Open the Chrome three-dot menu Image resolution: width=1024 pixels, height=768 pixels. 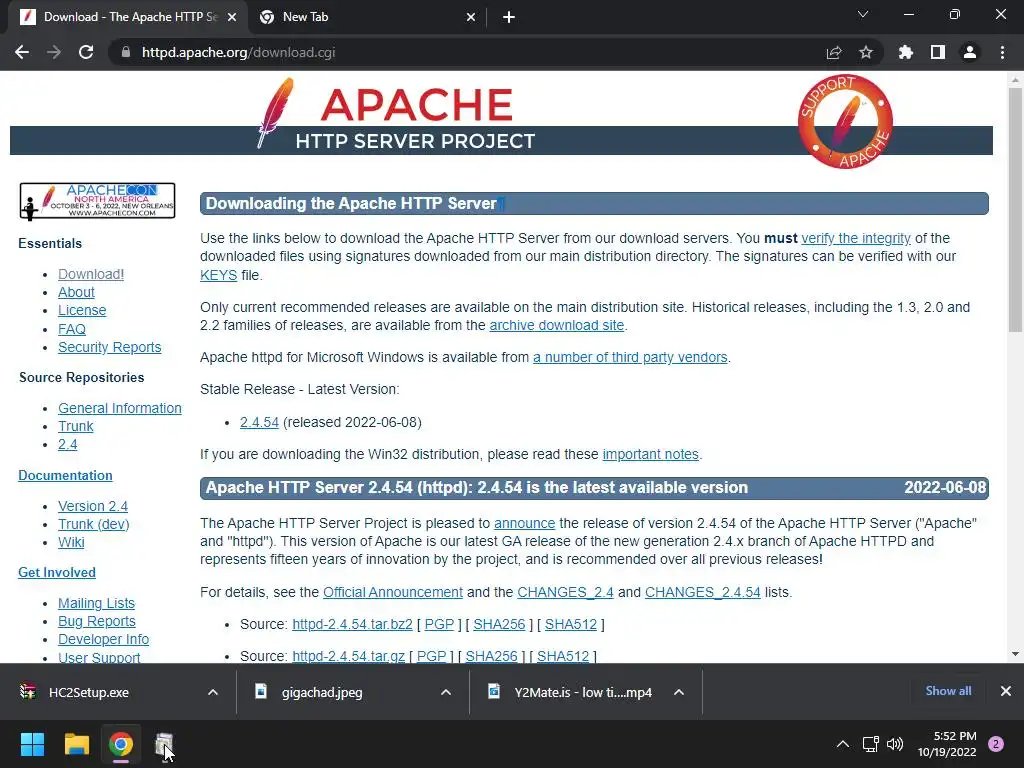click(1002, 52)
